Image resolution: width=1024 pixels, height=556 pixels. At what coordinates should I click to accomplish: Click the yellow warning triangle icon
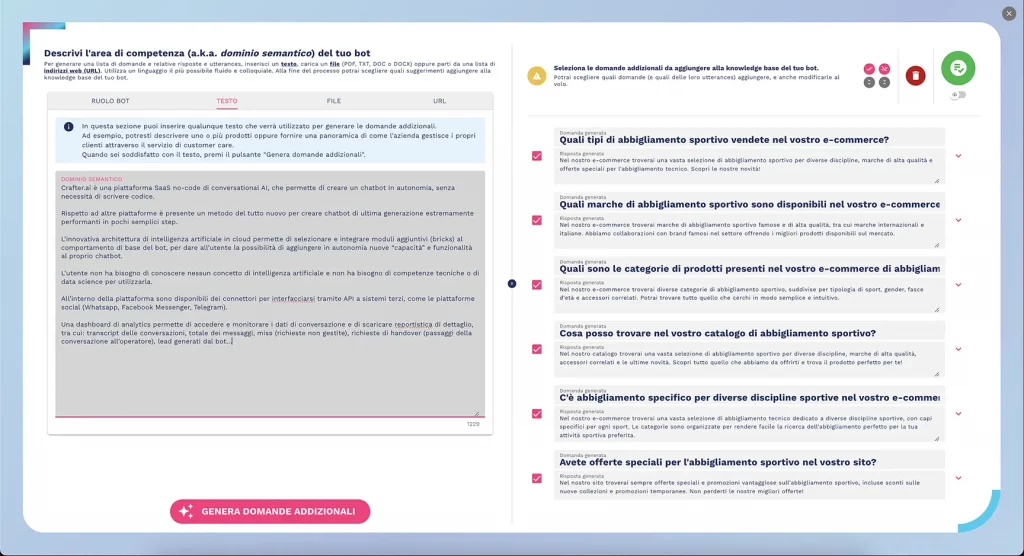(x=537, y=76)
